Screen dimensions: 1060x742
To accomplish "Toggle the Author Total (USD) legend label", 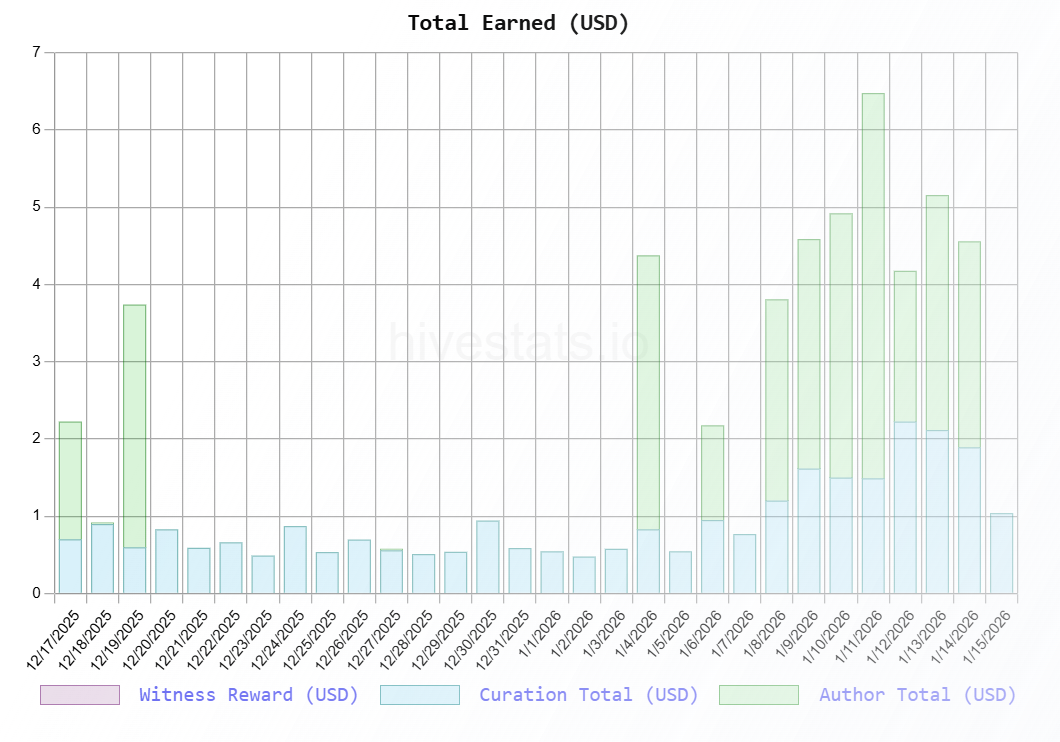I will [x=917, y=694].
